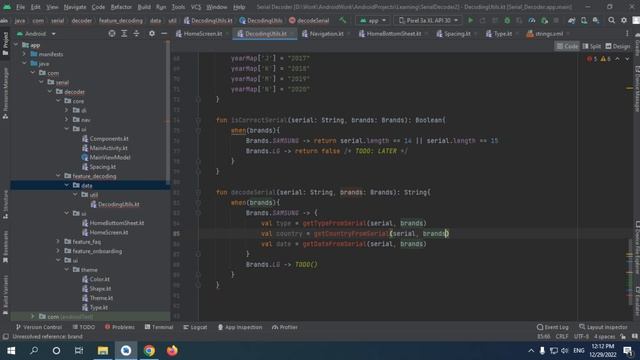640x360 pixels.
Task: Expand the manifests folder
Action: pos(24,54)
